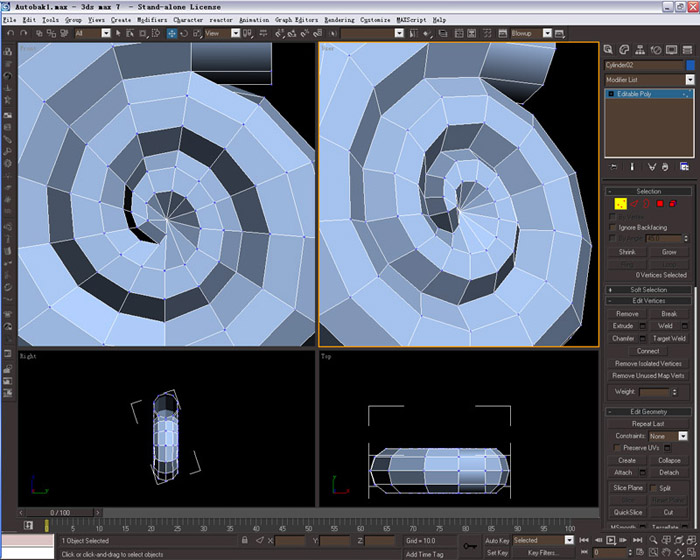700x560 pixels.
Task: Toggle Slice Plane mode button
Action: point(628,488)
